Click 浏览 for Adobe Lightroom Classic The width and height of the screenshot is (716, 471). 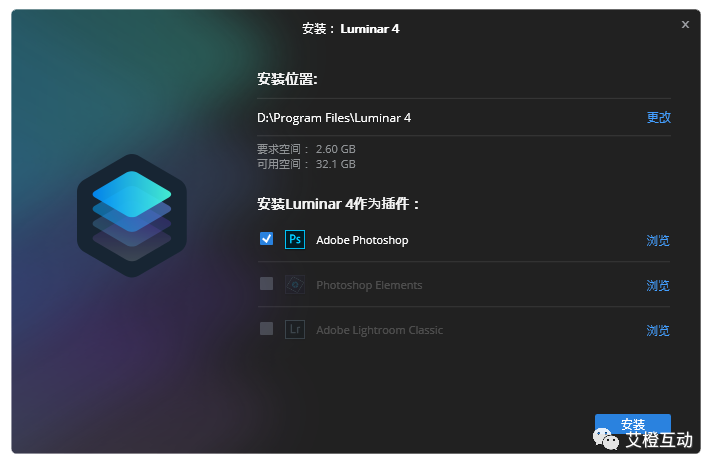point(658,330)
